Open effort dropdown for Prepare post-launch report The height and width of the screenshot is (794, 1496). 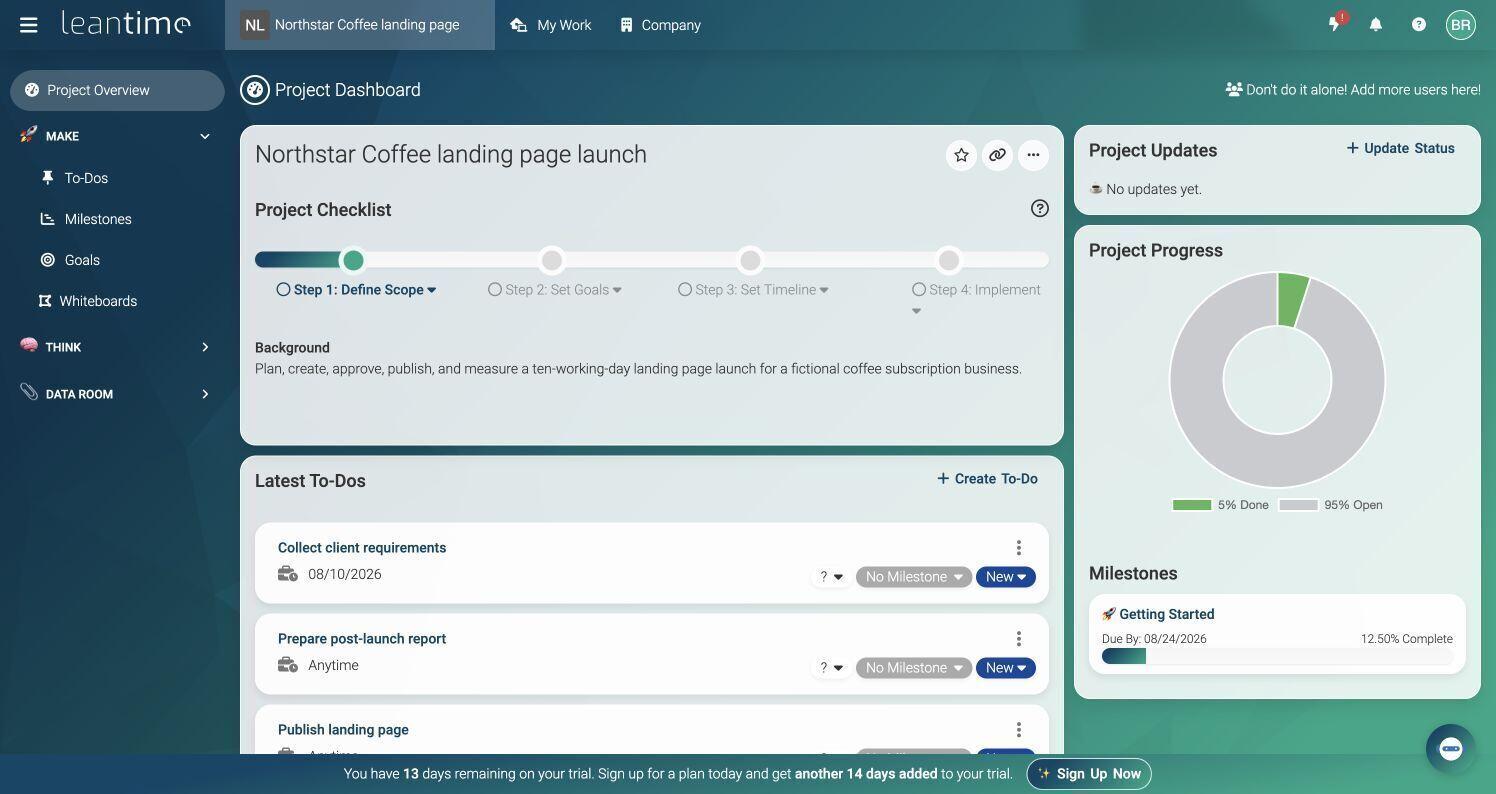(831, 668)
